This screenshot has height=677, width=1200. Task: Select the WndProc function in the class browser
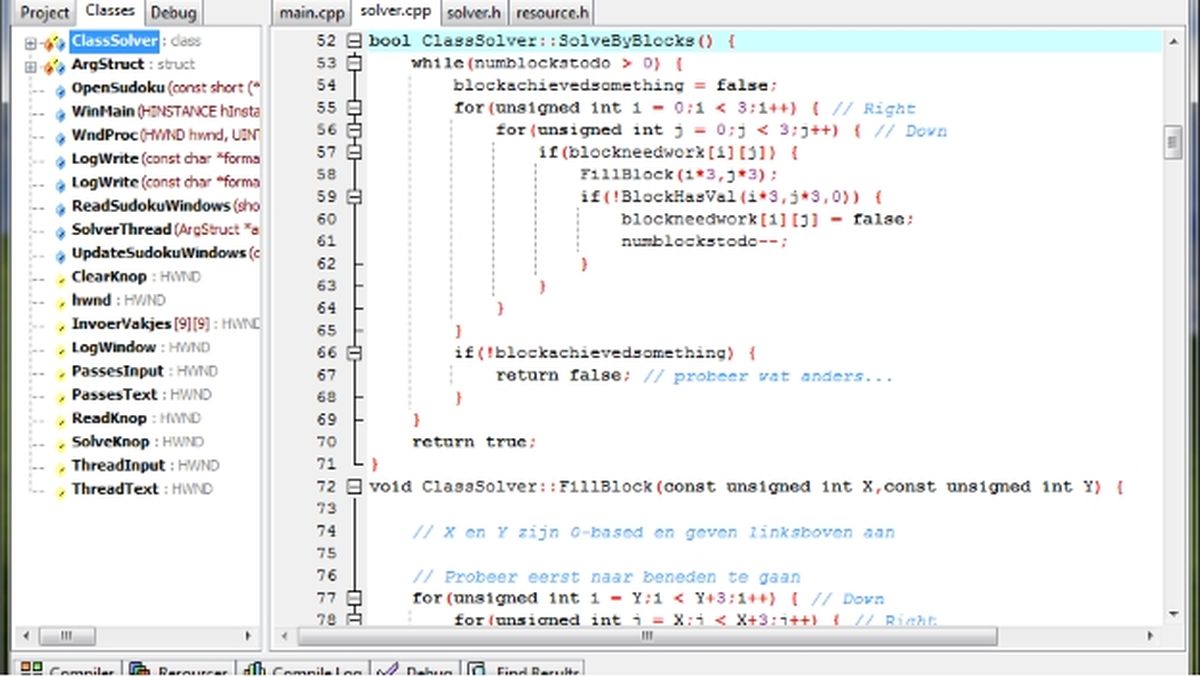coord(105,135)
